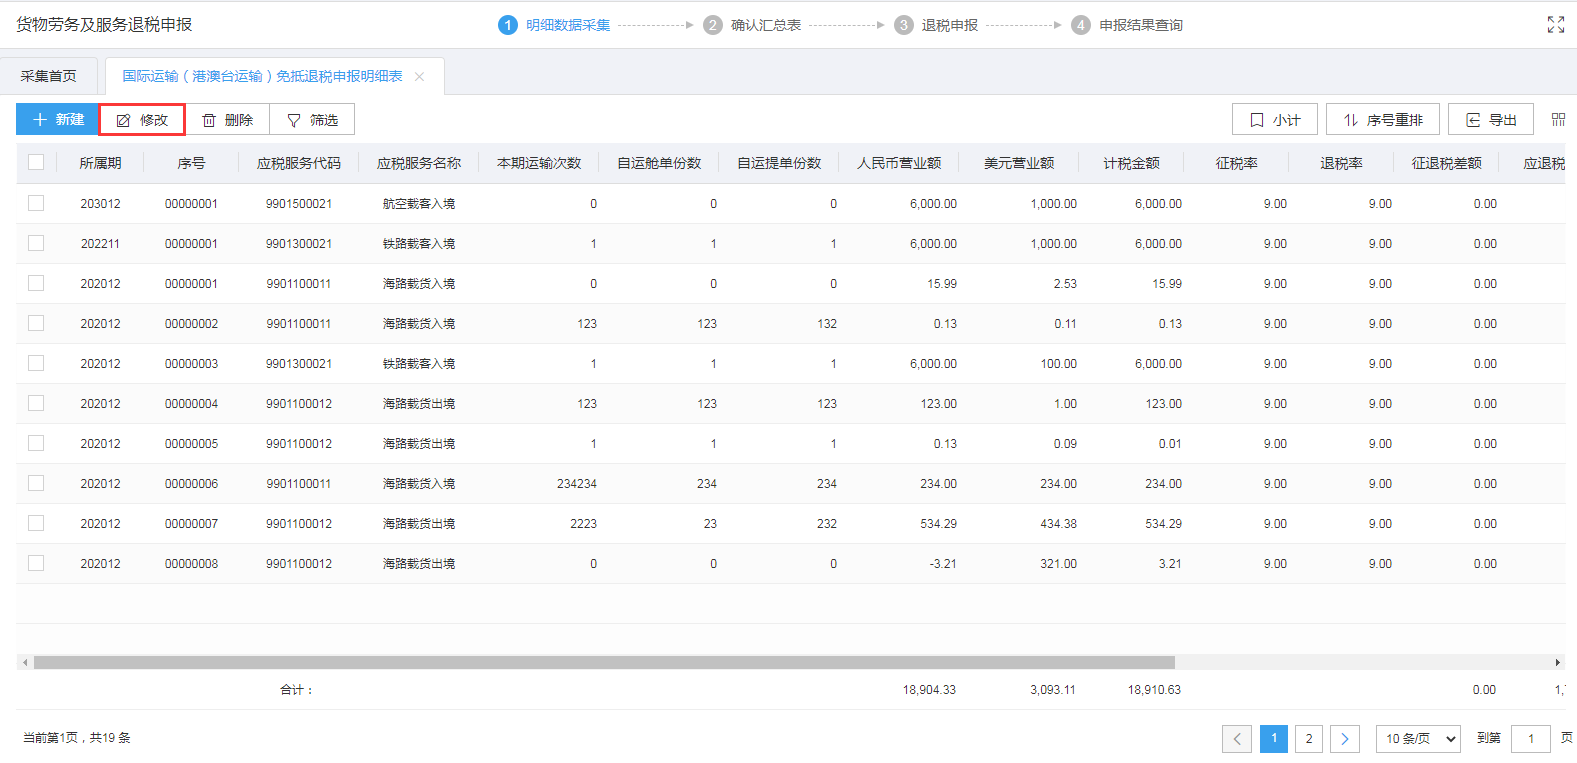Click the 新建 (new) button
1577x763 pixels.
click(x=57, y=120)
